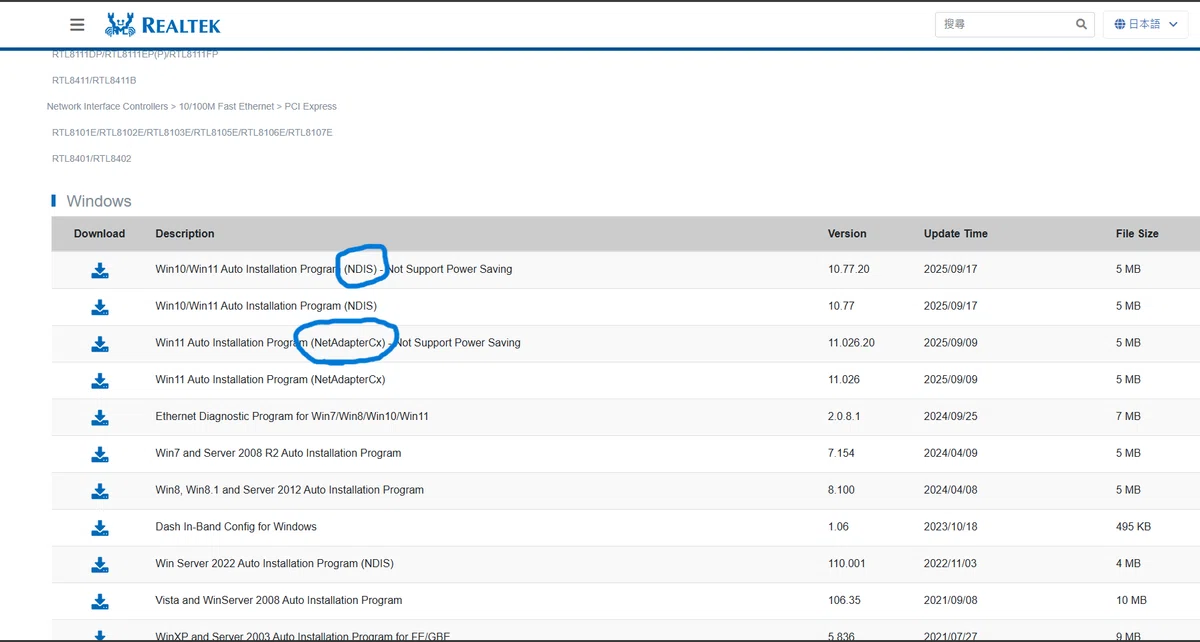Click RTL8401/RTL8402 chip text

point(92,159)
